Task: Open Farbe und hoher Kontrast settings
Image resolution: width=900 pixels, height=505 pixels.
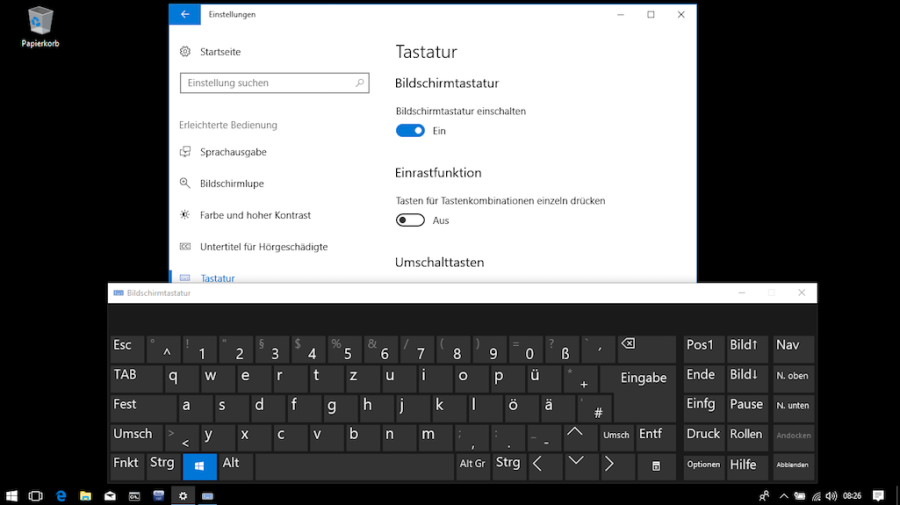Action: click(x=254, y=215)
